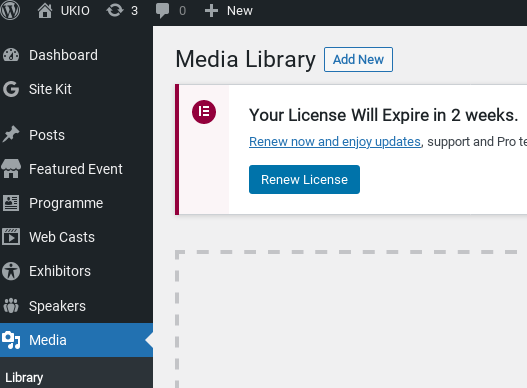Open the UKIO site name link
The height and width of the screenshot is (388, 527).
coord(75,11)
